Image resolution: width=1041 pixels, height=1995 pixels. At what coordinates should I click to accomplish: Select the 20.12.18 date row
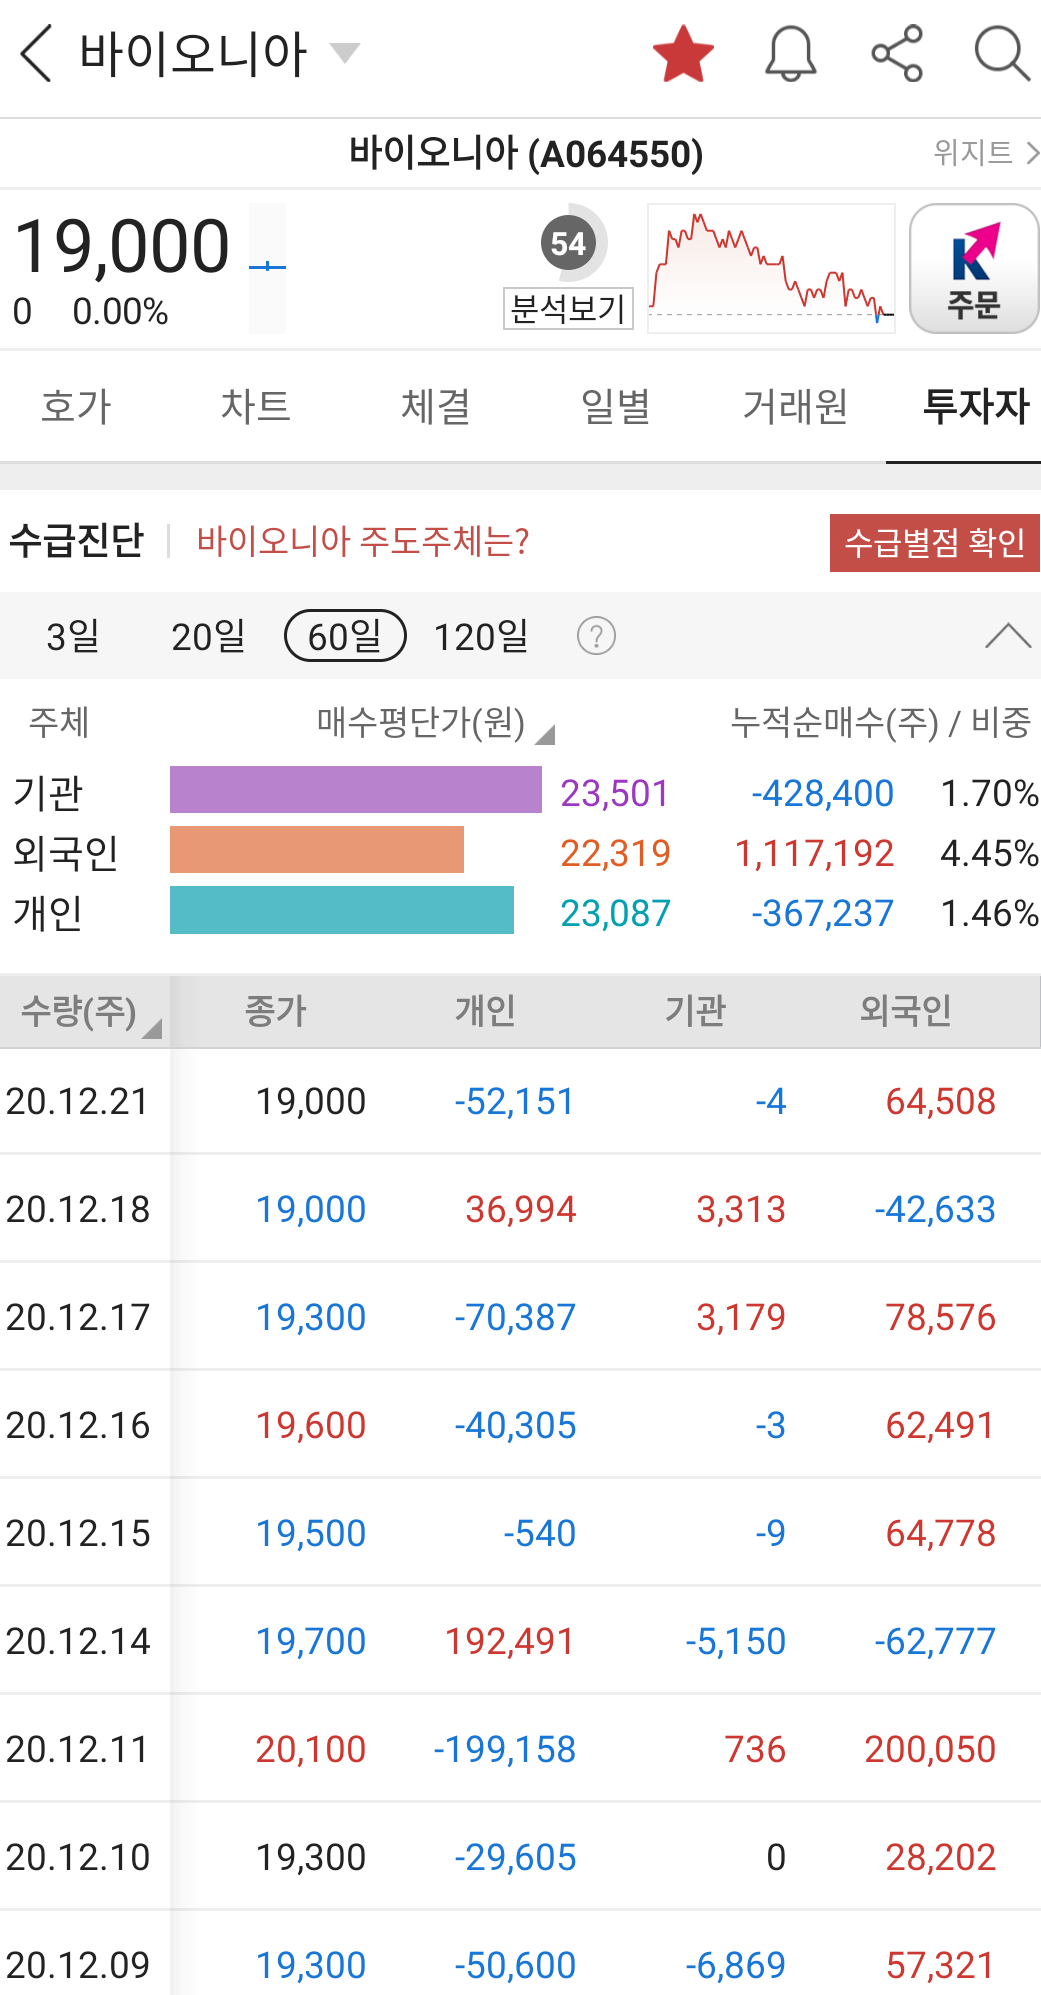[x=520, y=1209]
